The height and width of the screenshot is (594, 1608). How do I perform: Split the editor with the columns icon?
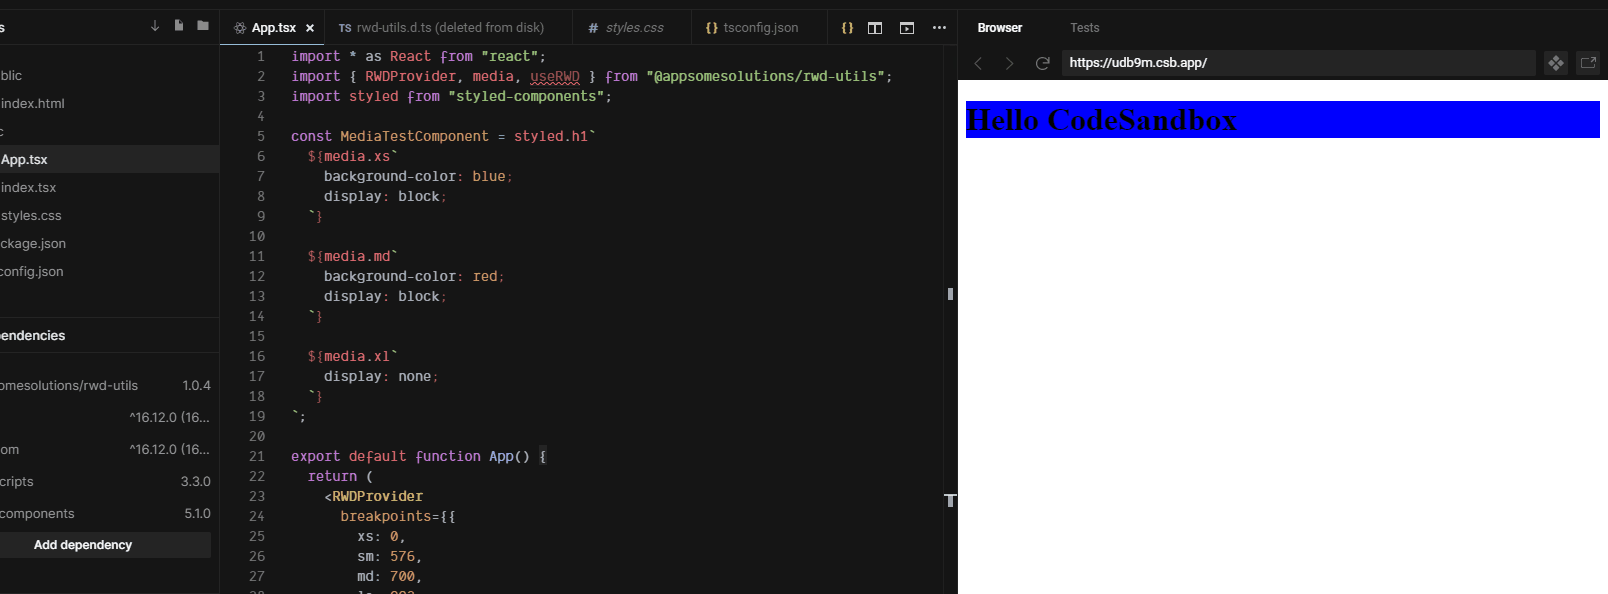[x=875, y=28]
